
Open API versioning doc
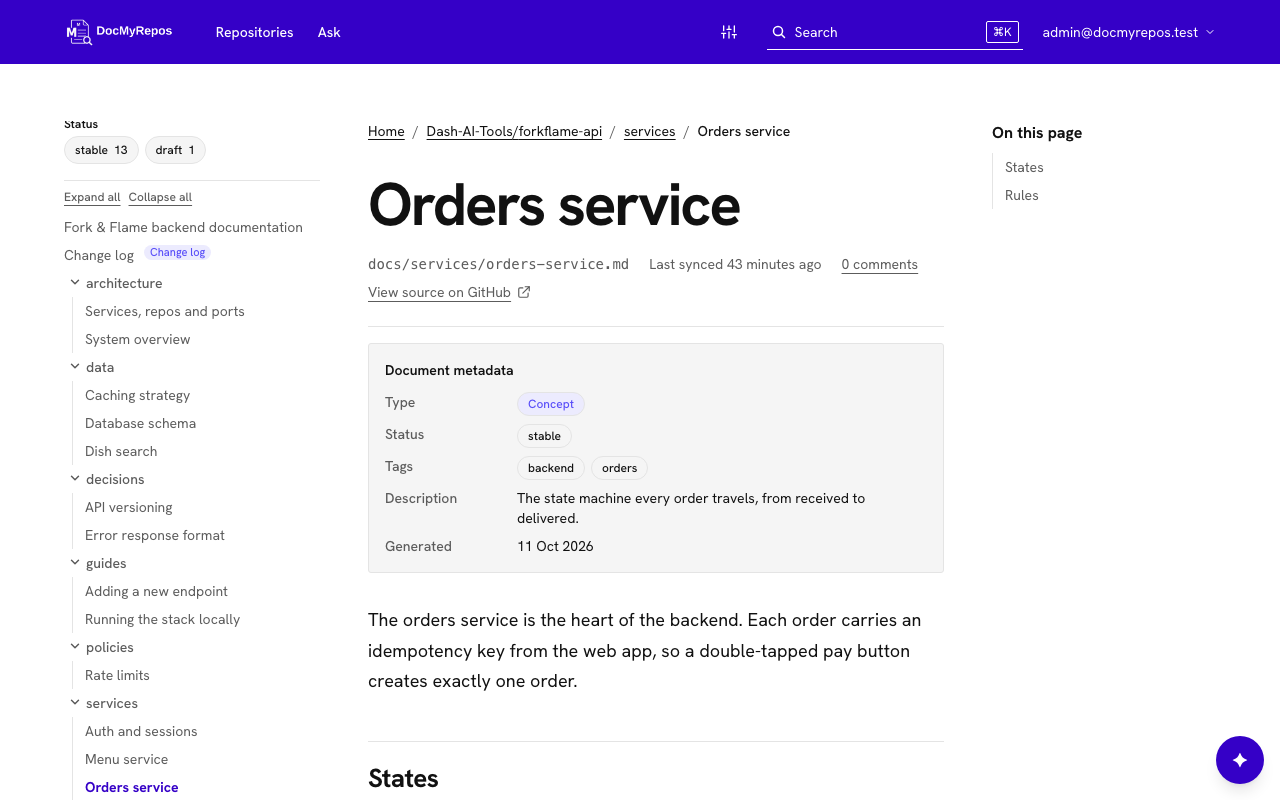(129, 507)
